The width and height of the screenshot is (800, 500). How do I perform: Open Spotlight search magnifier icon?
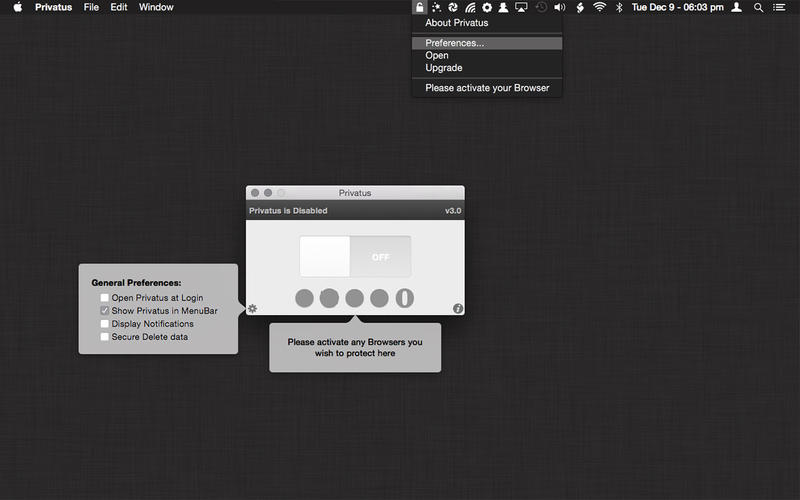coord(759,8)
